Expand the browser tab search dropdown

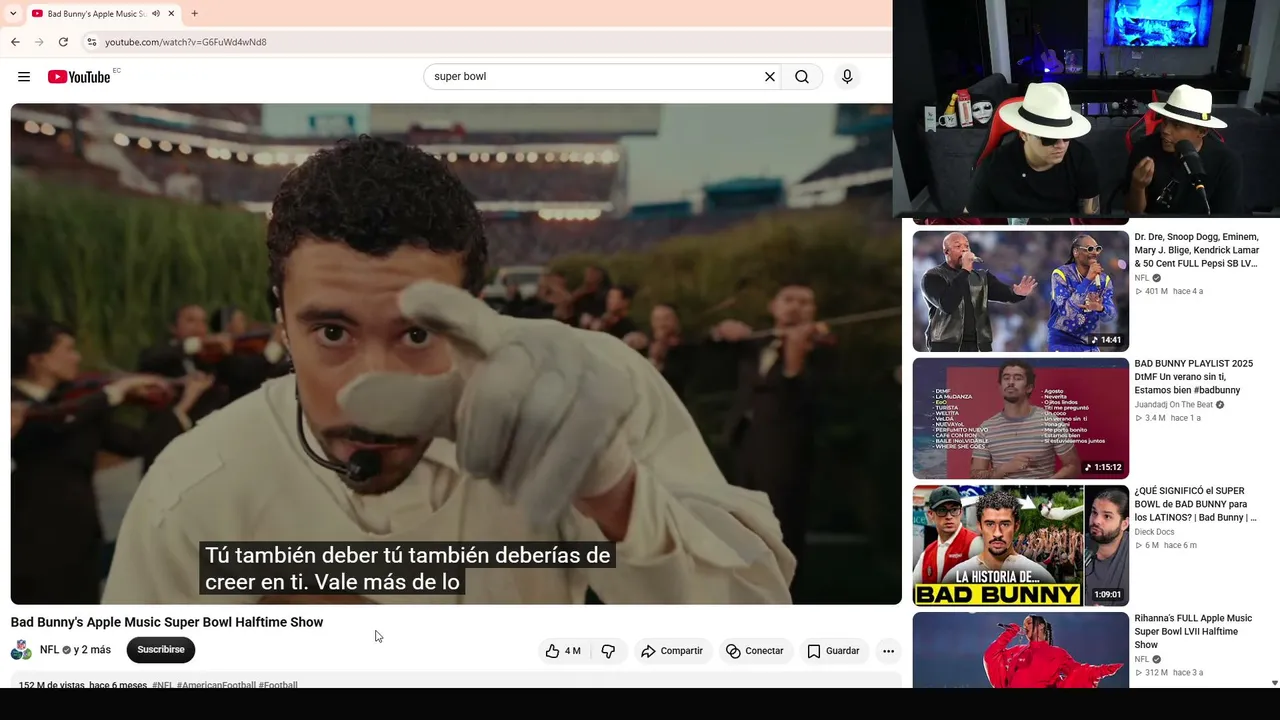coord(13,14)
